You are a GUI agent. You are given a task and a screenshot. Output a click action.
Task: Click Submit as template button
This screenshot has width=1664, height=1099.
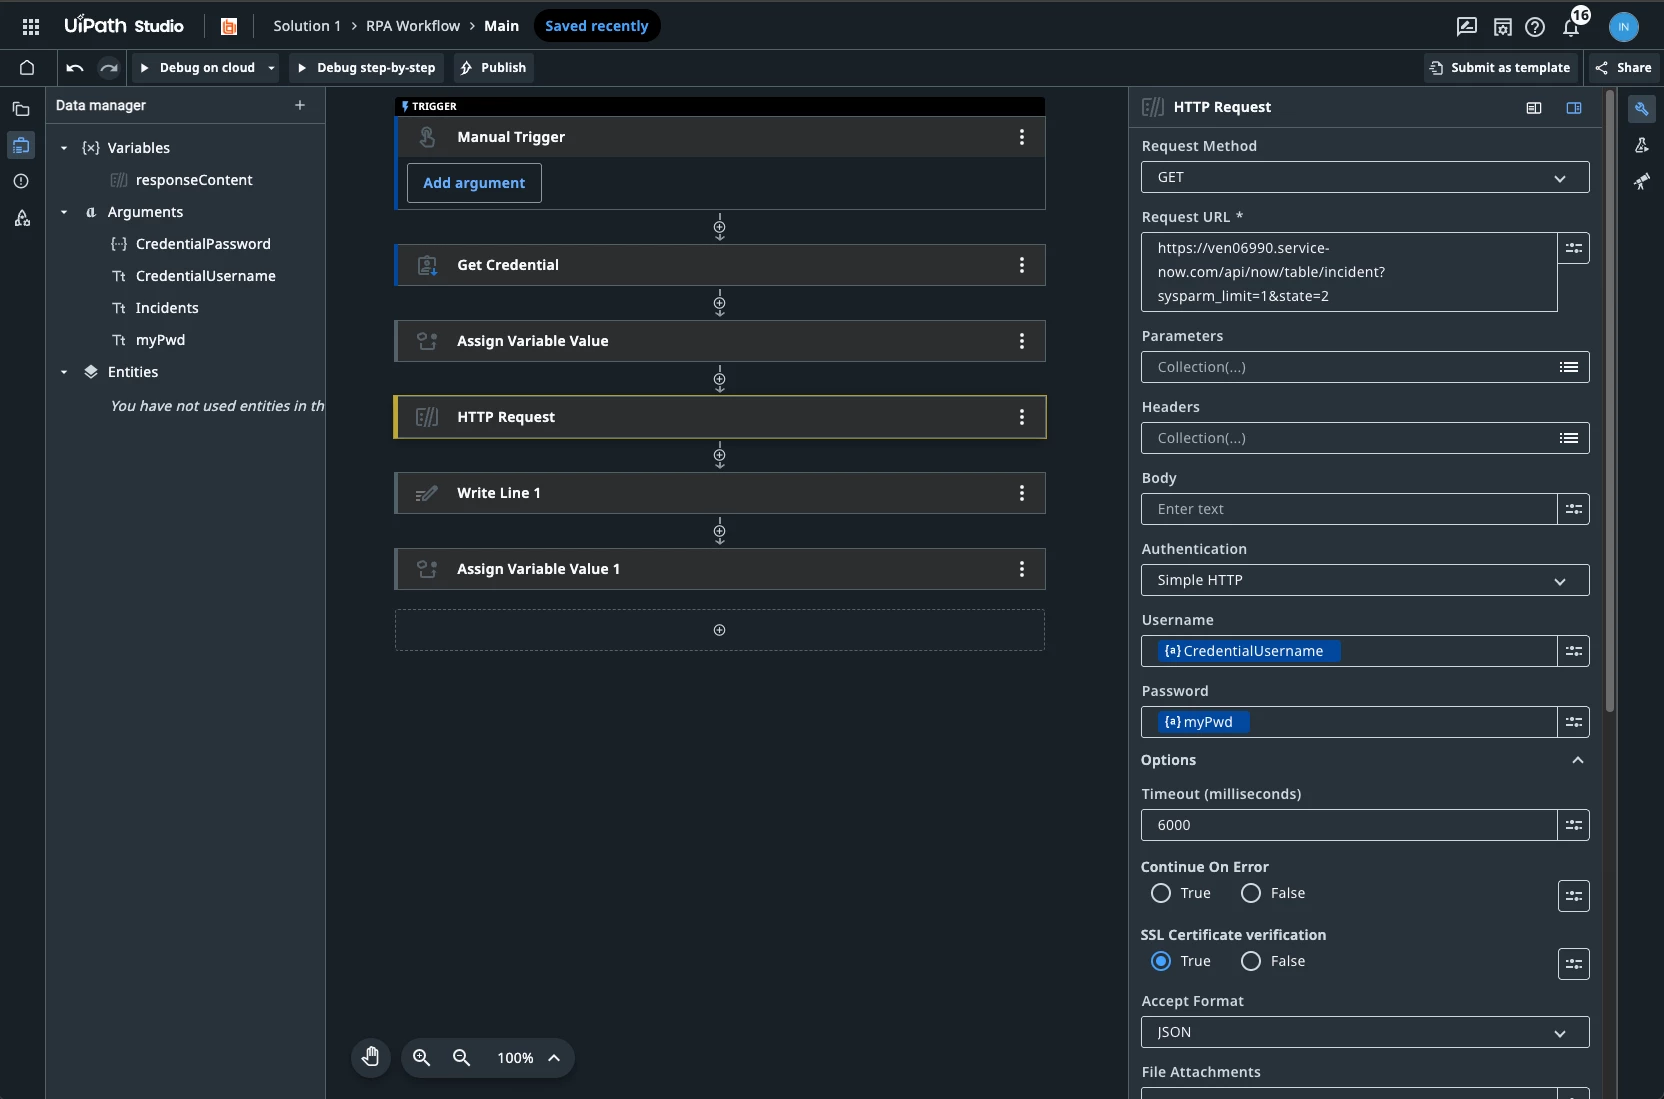click(1500, 68)
